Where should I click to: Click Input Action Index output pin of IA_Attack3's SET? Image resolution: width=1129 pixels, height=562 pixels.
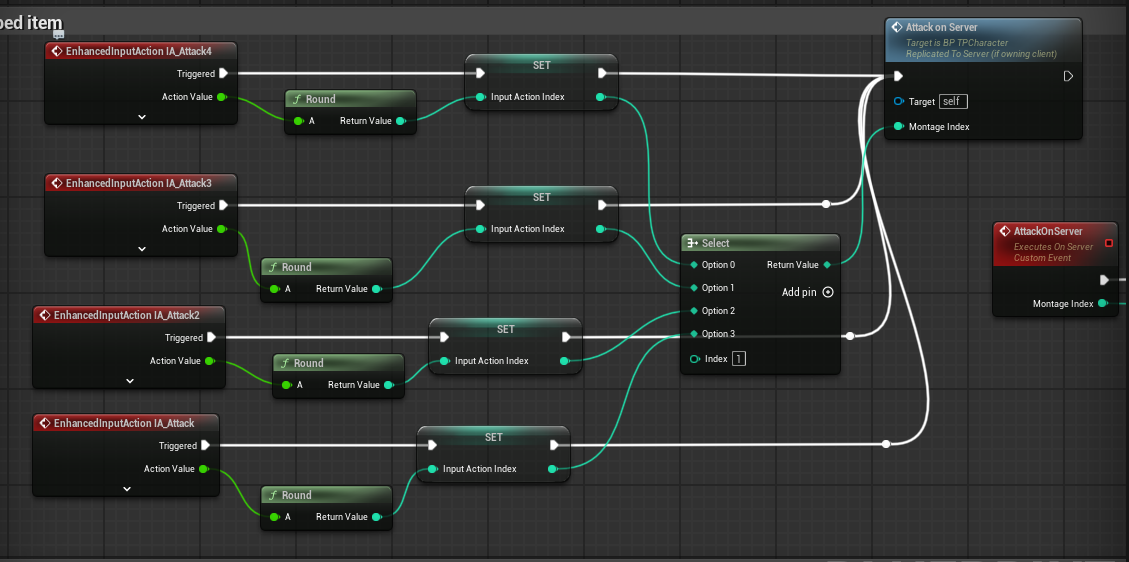[x=601, y=229]
